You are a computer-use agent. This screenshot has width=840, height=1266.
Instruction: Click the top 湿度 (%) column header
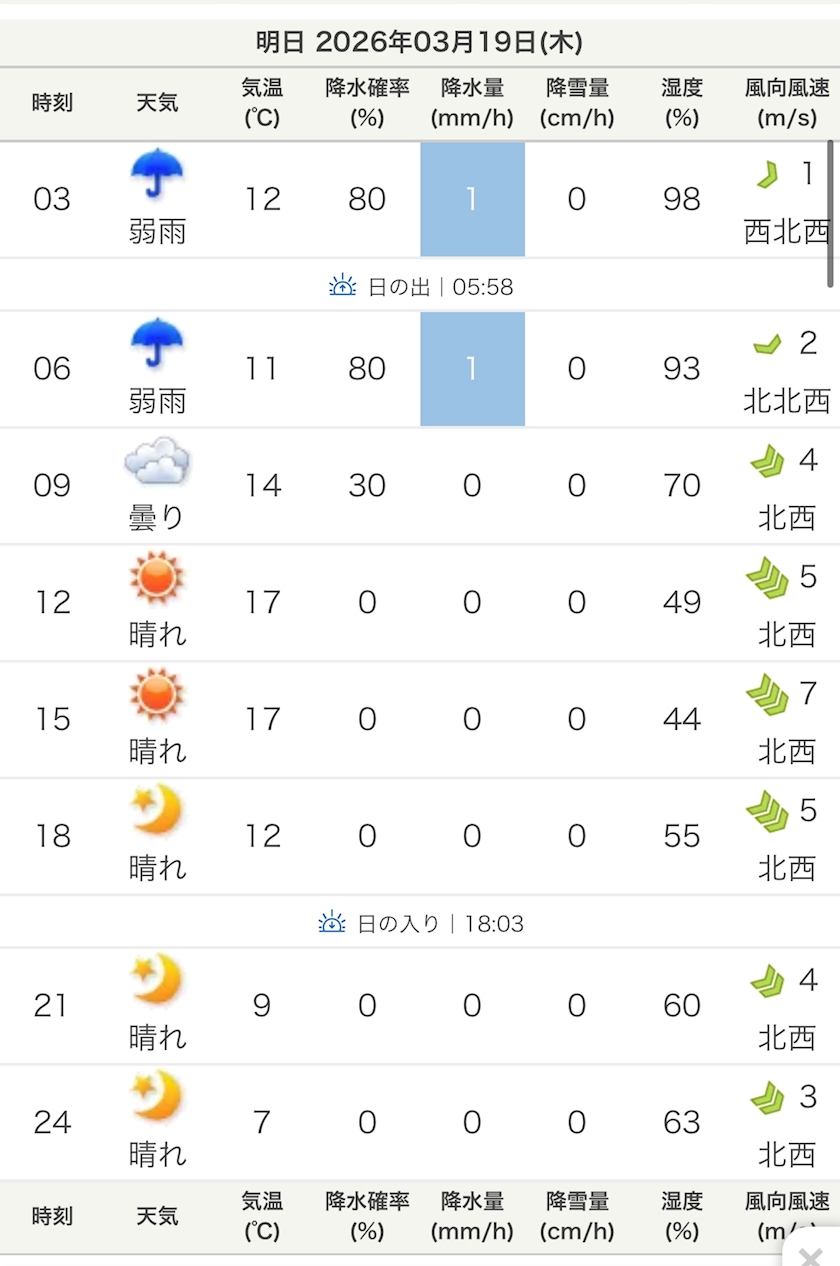click(681, 103)
